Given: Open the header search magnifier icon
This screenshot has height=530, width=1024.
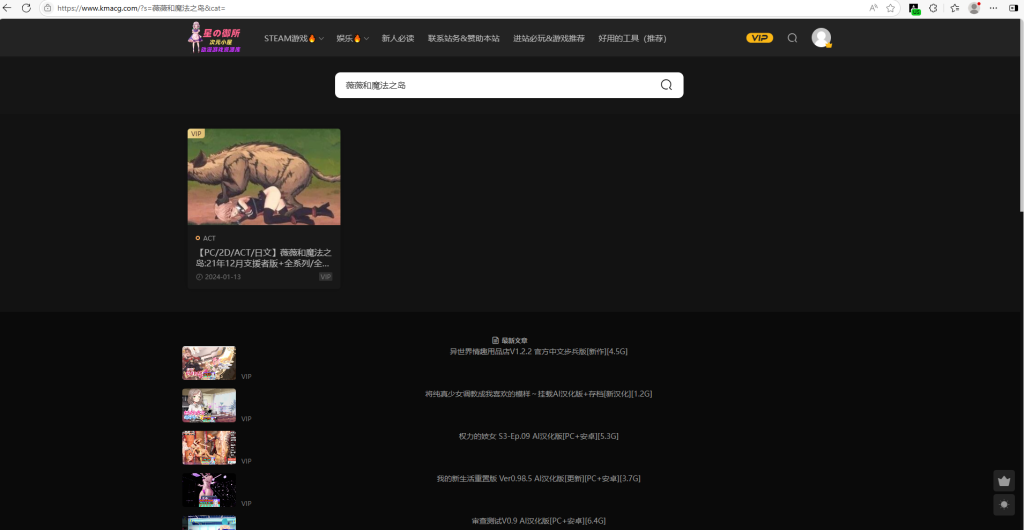Looking at the screenshot, I should click(x=792, y=38).
